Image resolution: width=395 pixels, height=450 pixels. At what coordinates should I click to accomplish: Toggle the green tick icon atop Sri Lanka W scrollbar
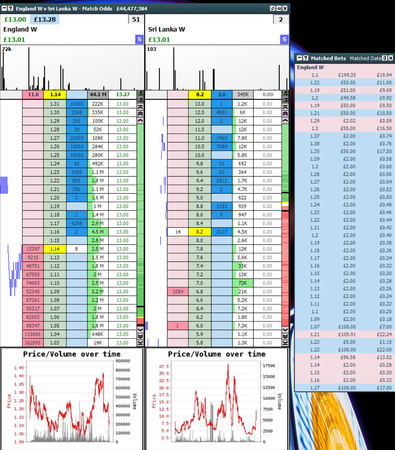click(285, 94)
